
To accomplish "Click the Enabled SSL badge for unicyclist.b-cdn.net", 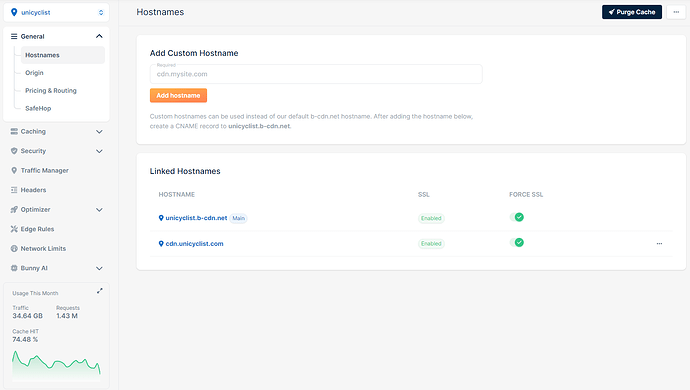I will click(x=431, y=218).
